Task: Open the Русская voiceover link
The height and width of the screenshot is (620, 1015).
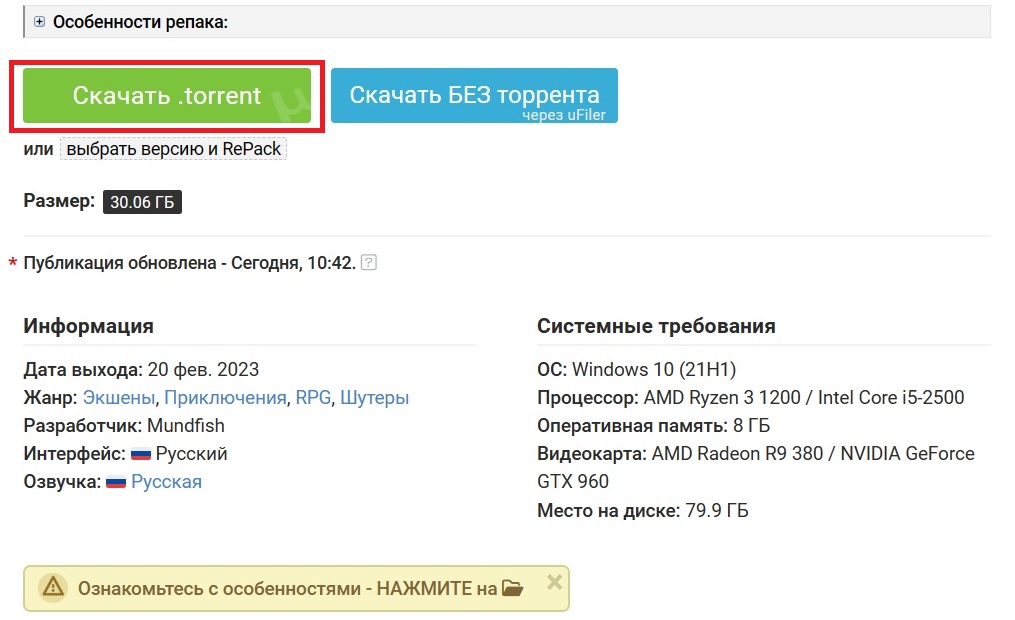Action: 166,482
